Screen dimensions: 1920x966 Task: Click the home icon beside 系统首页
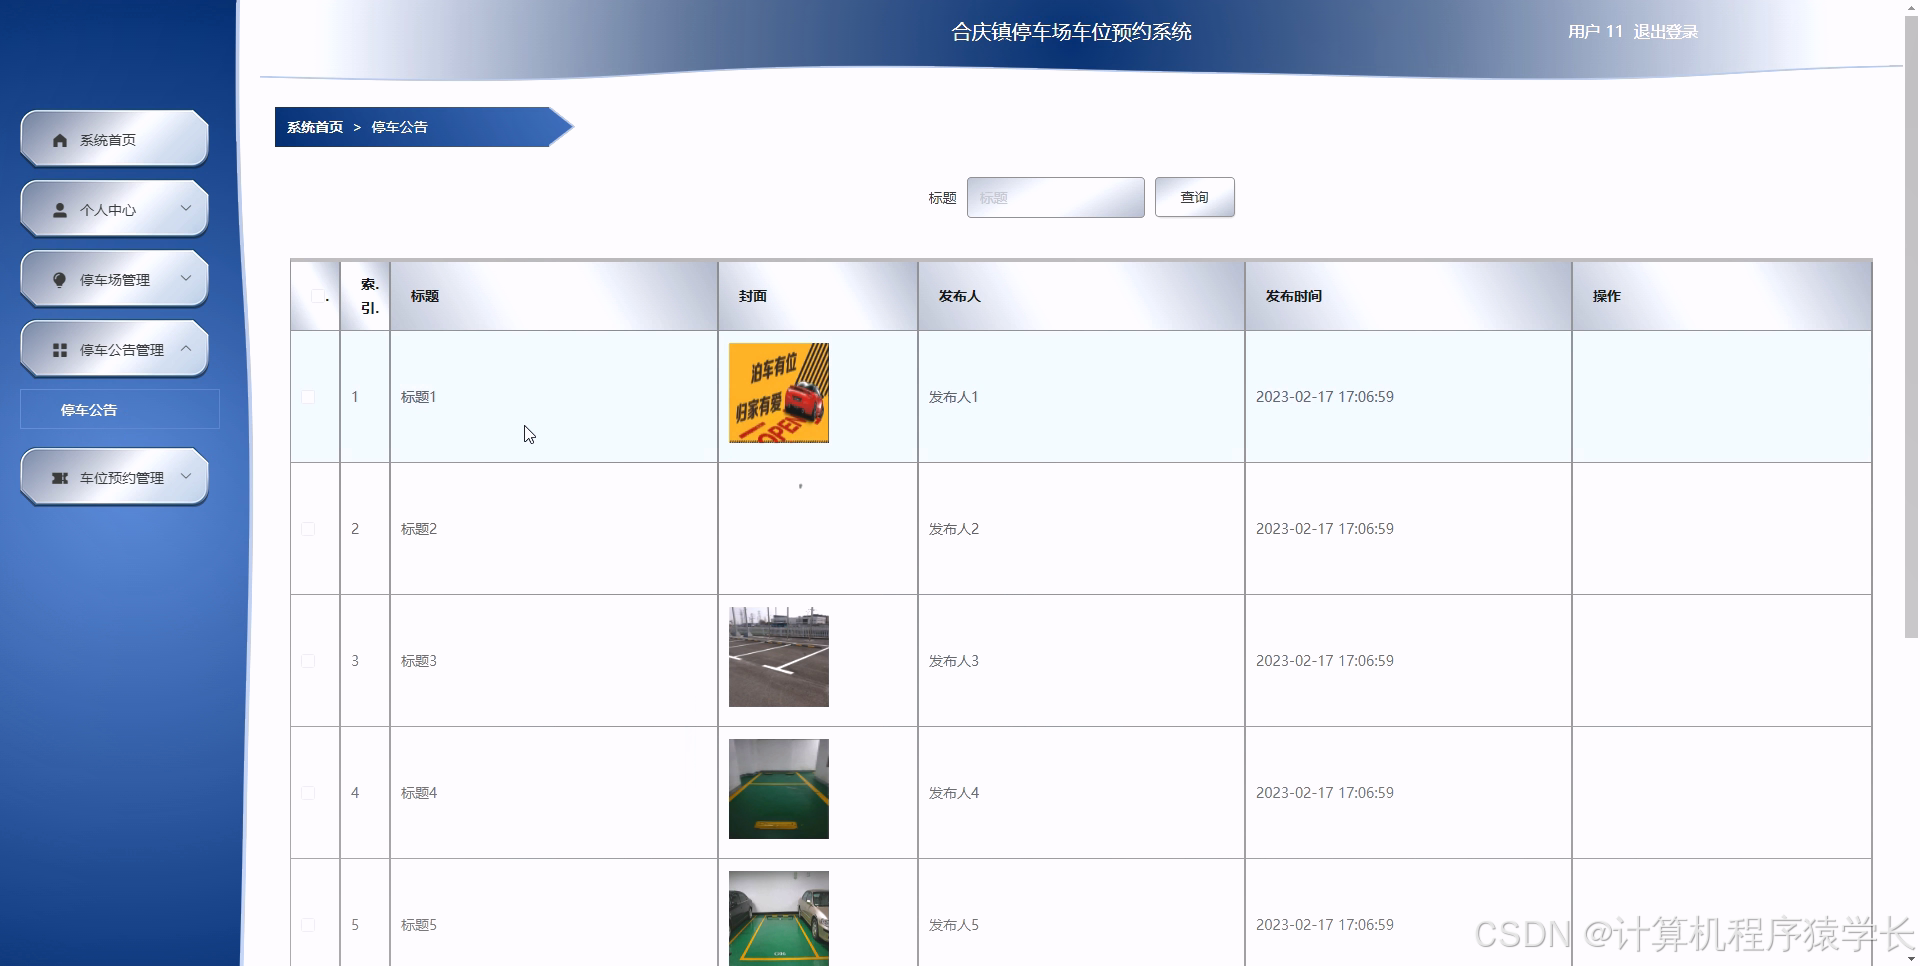(x=60, y=140)
